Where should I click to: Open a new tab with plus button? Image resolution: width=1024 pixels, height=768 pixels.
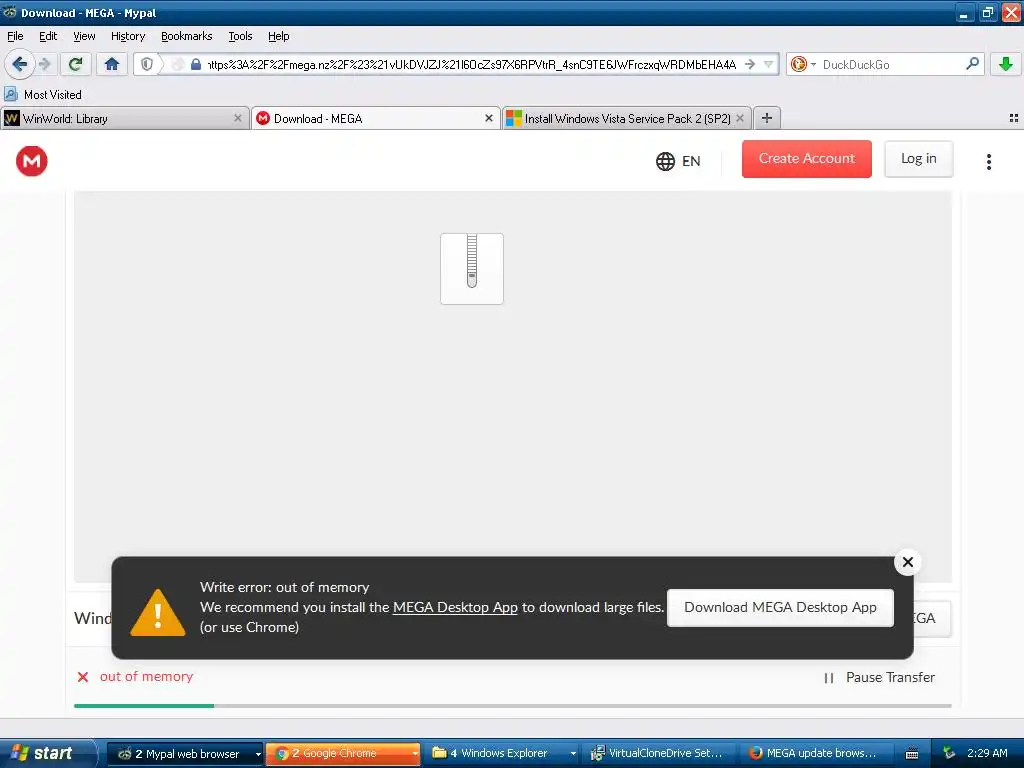[x=767, y=118]
